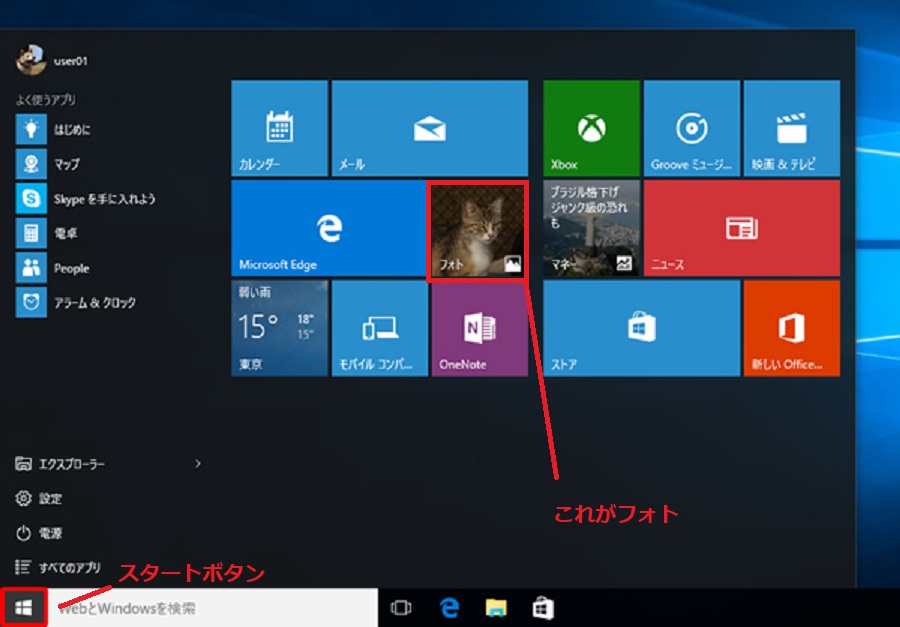
Task: Open the Mail tile
Action: click(429, 129)
